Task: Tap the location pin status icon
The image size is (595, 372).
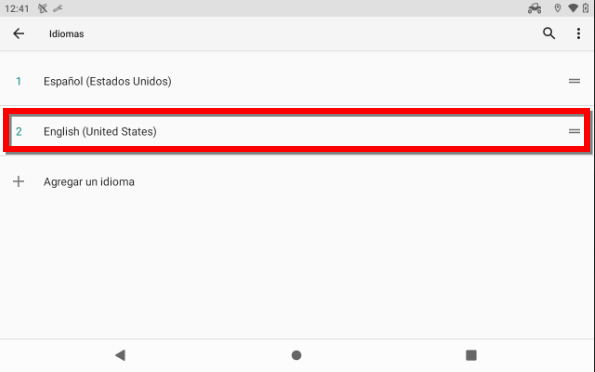Action: click(557, 8)
